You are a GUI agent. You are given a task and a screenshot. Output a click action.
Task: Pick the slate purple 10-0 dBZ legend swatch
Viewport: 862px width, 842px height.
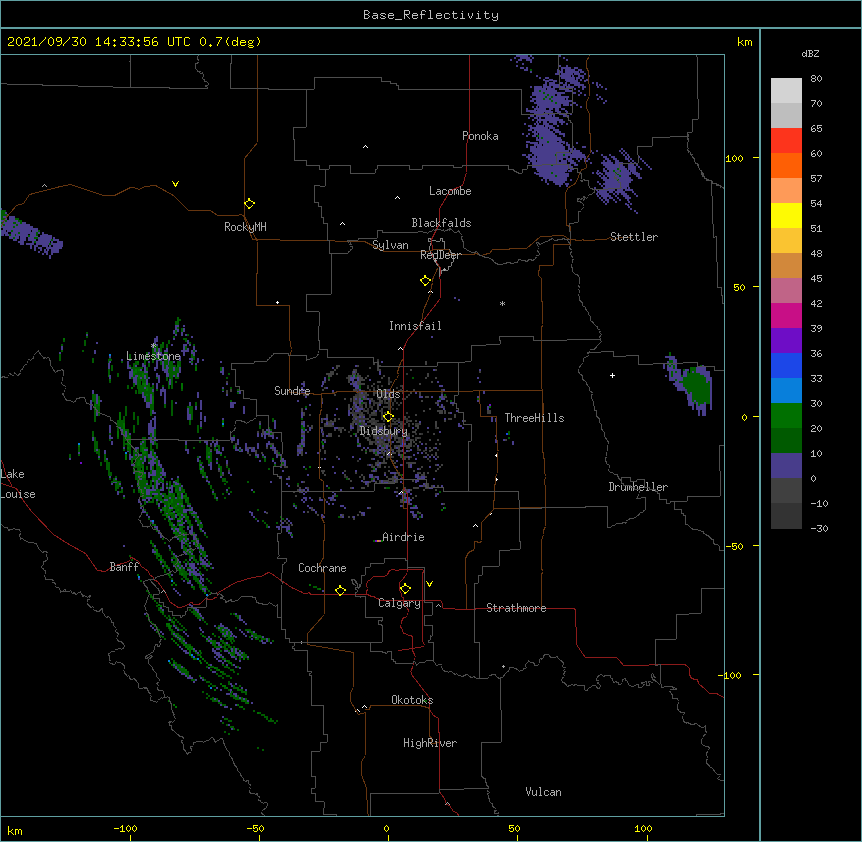point(786,466)
